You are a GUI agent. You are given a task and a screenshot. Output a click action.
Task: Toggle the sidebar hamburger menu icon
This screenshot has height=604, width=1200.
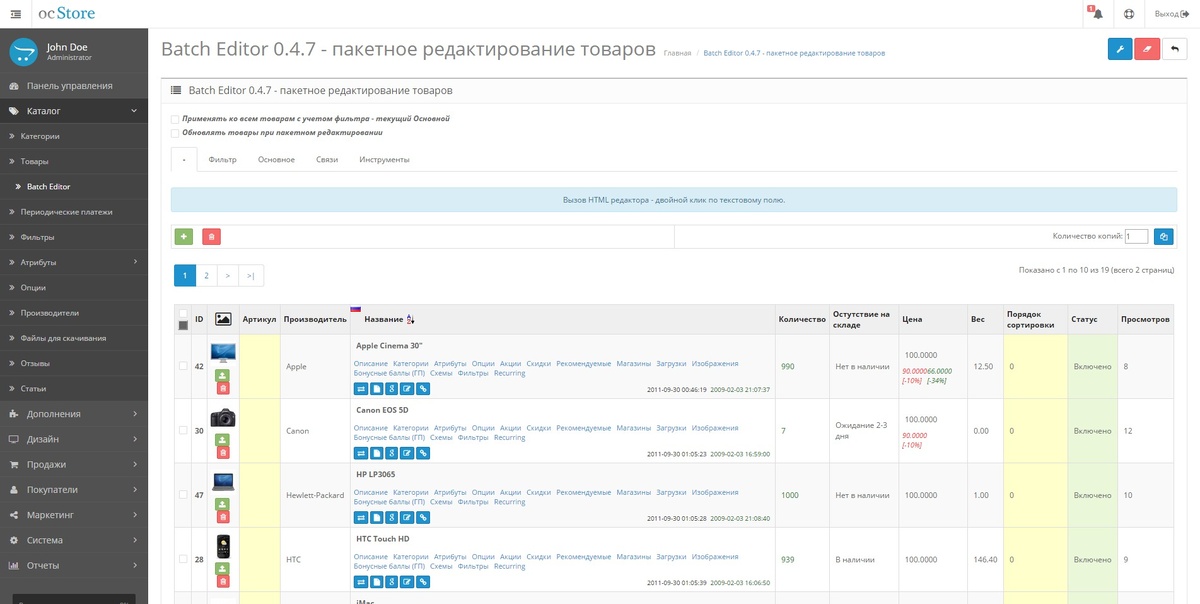(x=15, y=14)
